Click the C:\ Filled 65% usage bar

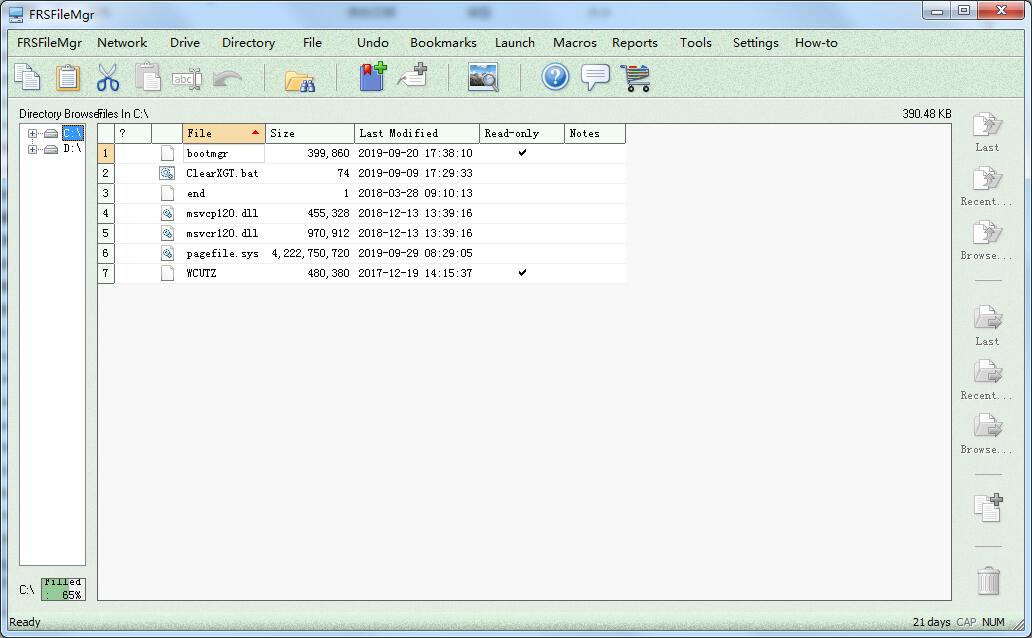63,589
